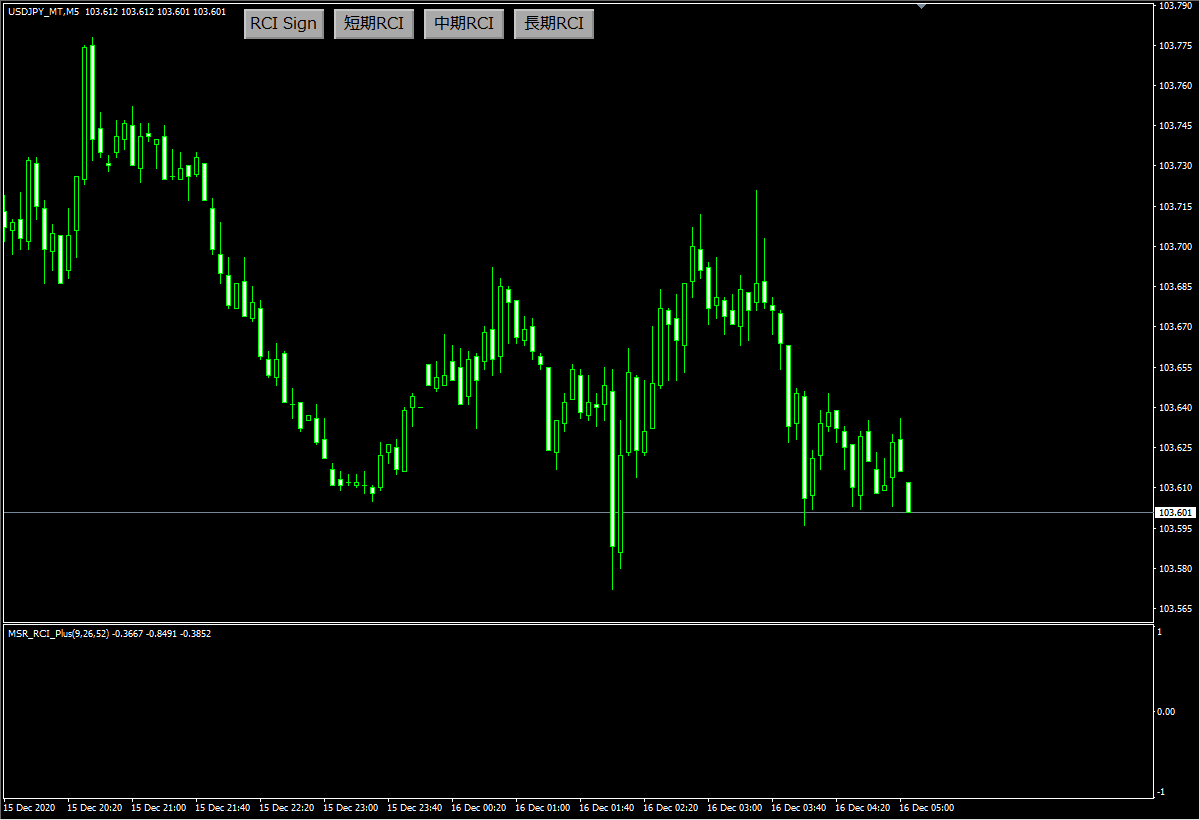
Task: Click the 103.790 label on price scale
Action: (1175, 6)
